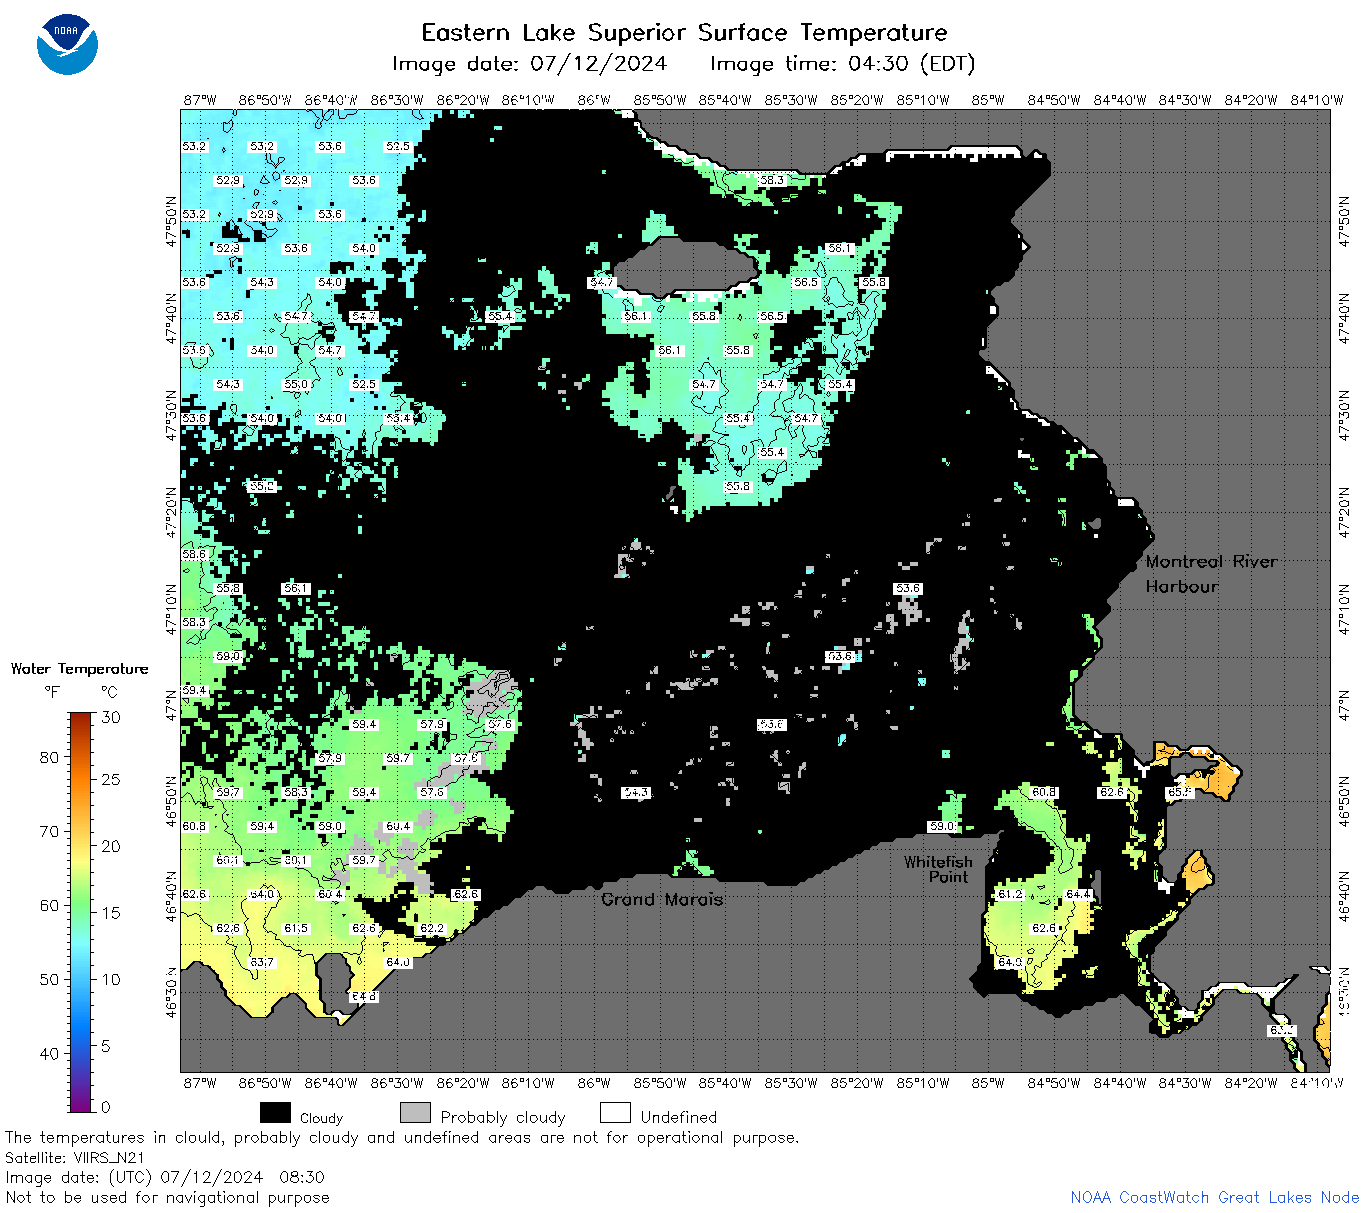Screen dimensions: 1370x1213
Task: Click the Grand Marais map label
Action: [x=662, y=899]
